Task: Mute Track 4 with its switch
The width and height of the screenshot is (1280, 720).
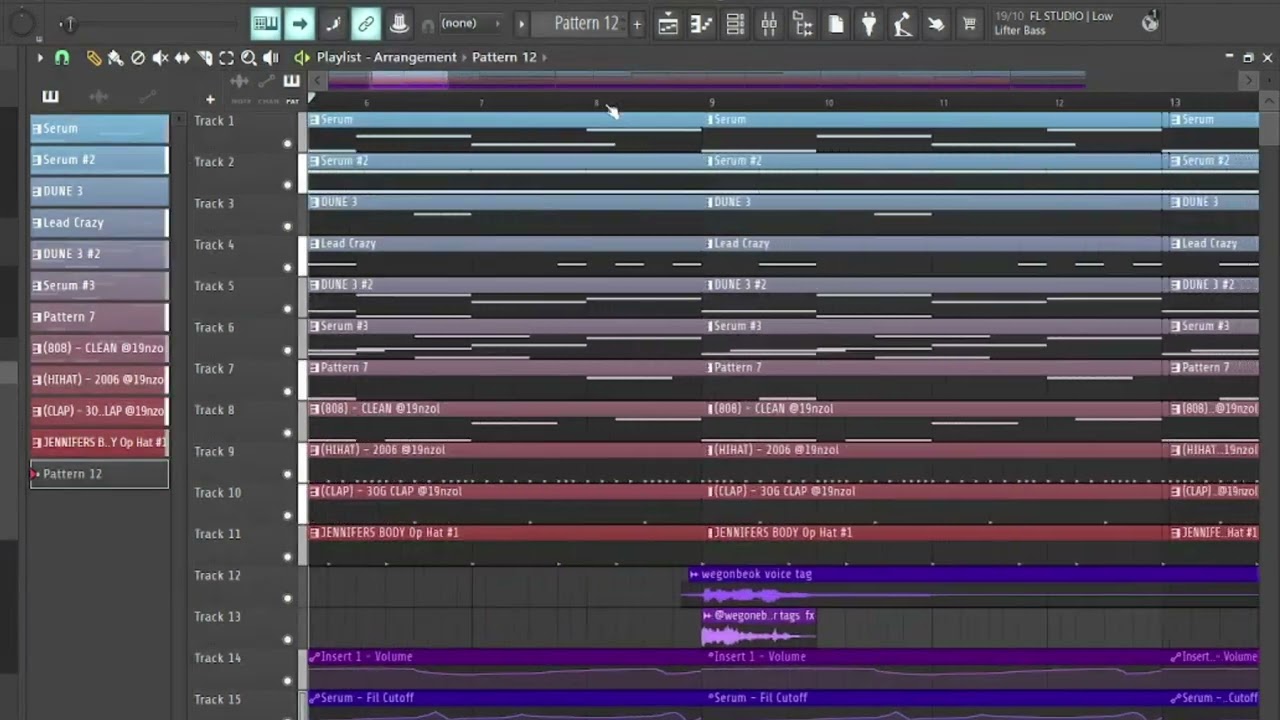Action: [288, 268]
